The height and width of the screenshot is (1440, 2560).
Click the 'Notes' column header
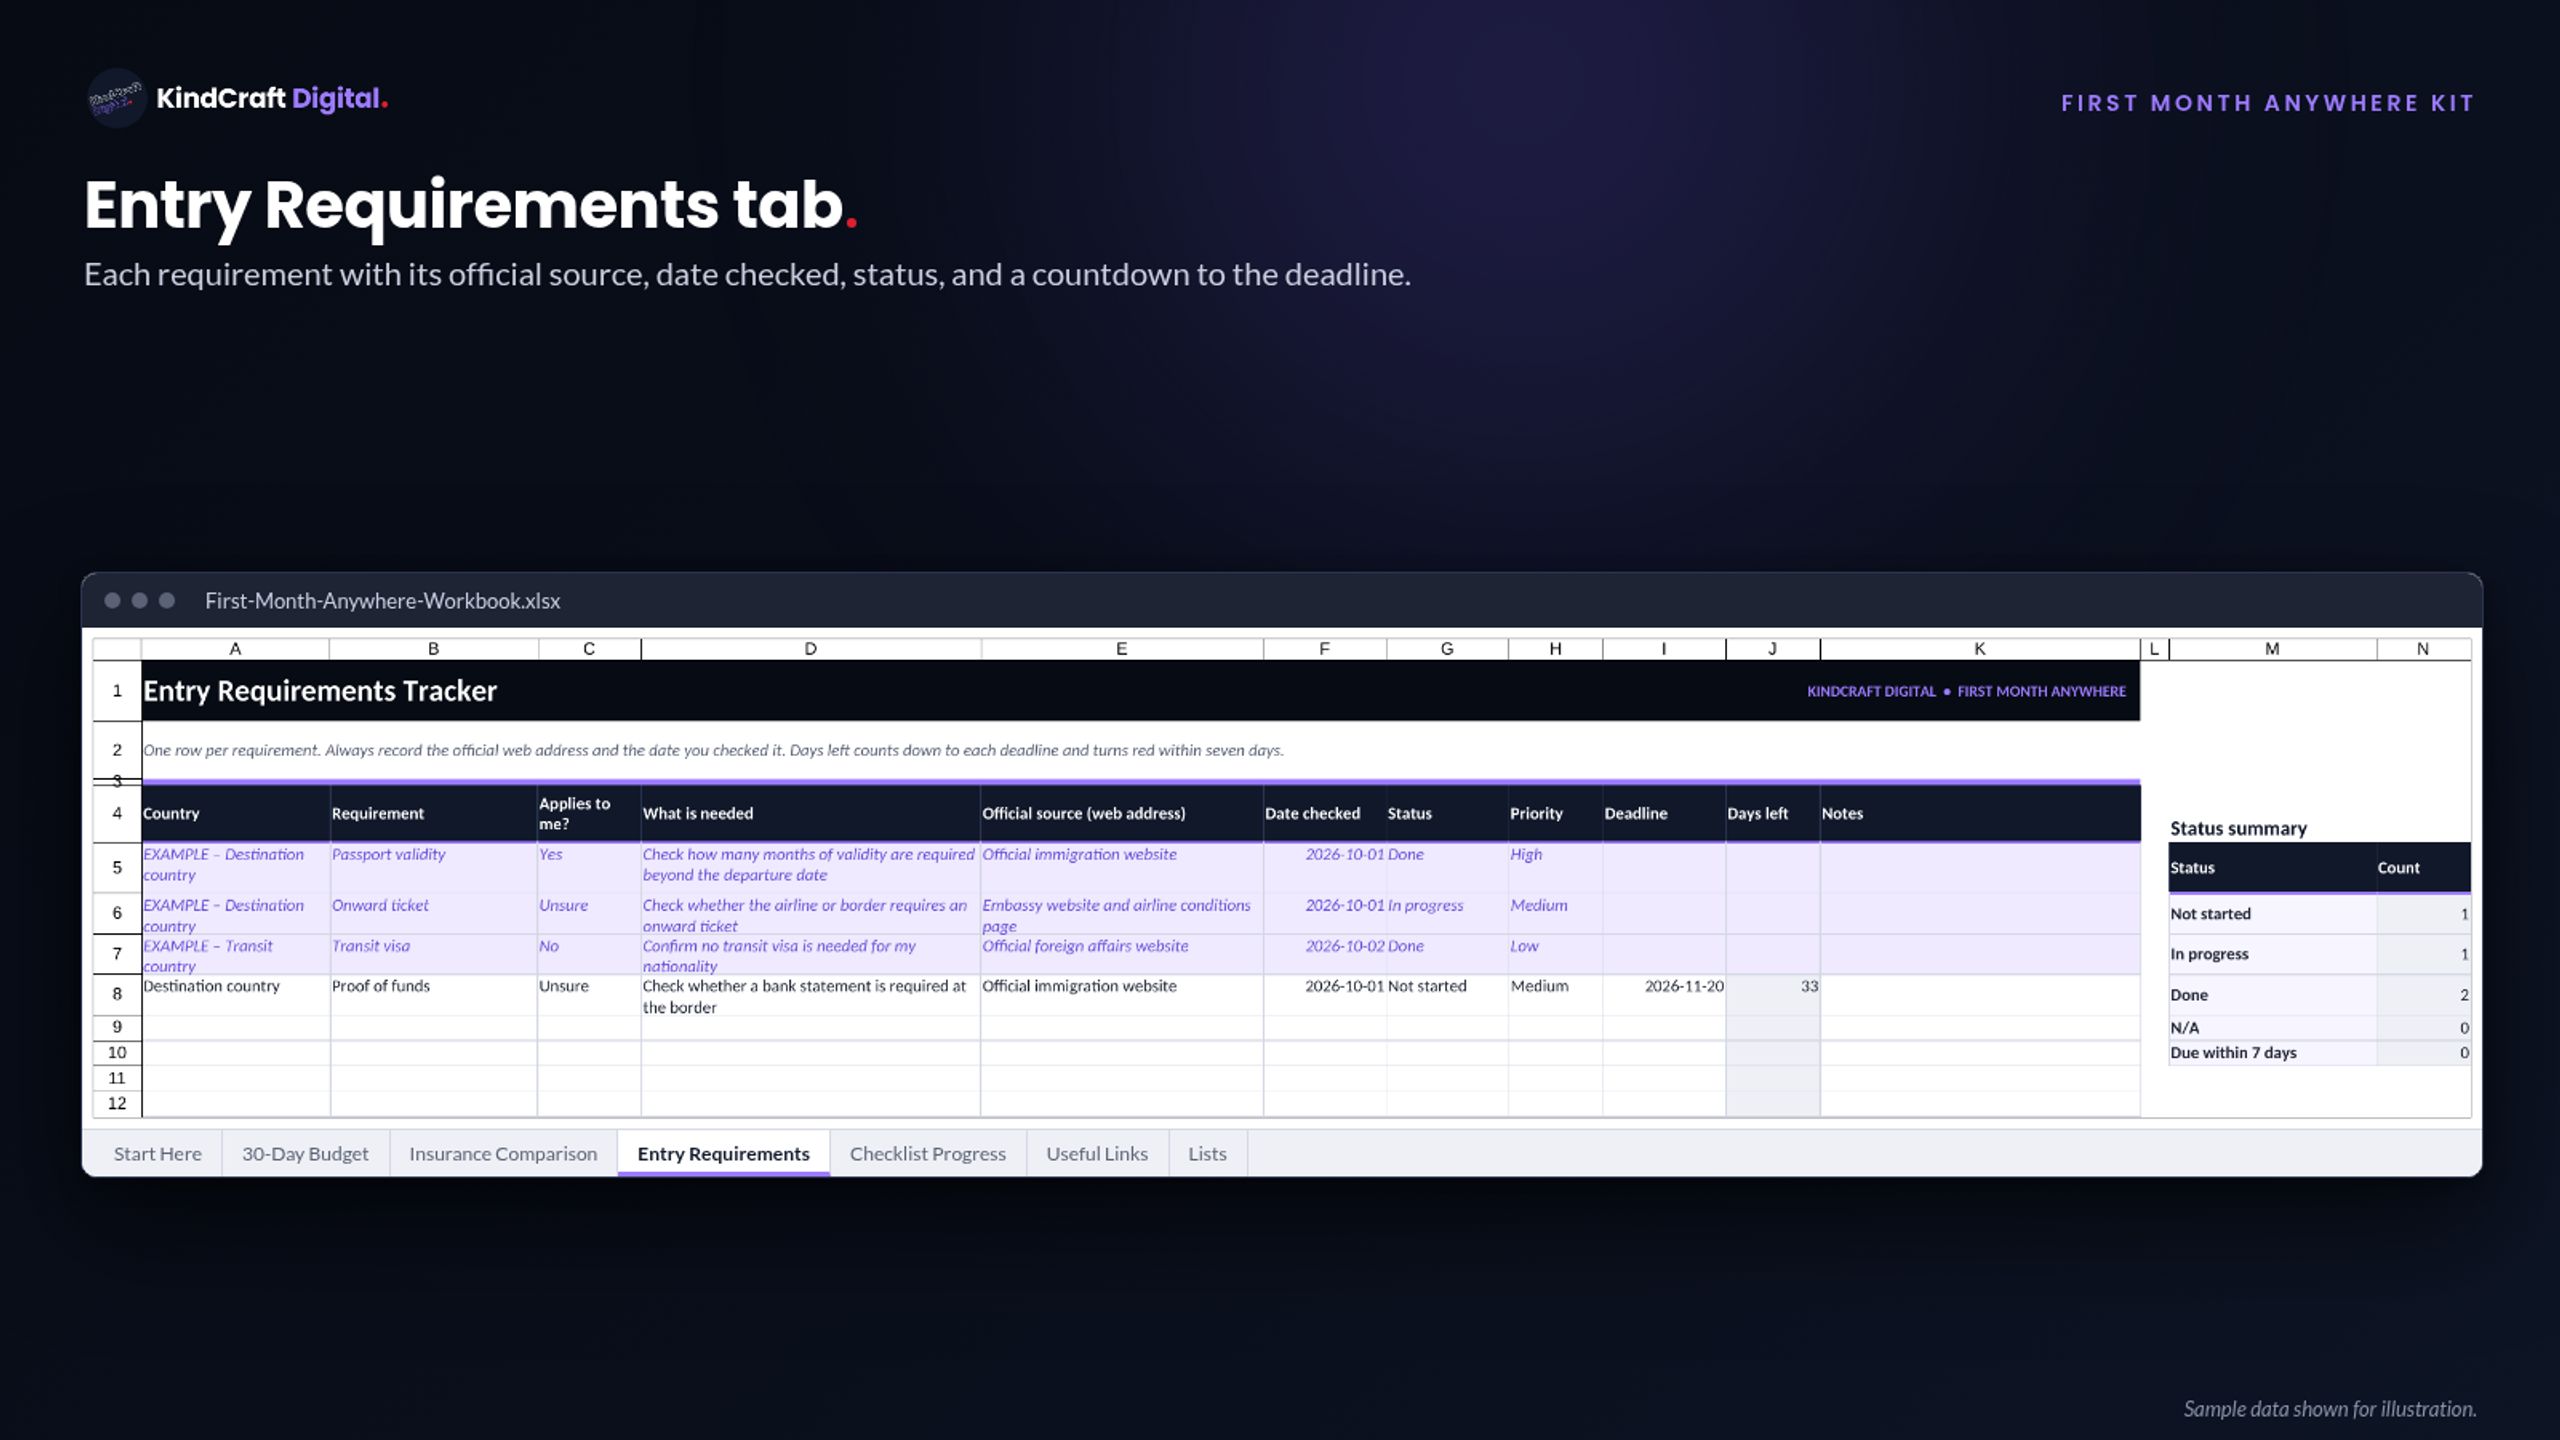(x=1979, y=813)
